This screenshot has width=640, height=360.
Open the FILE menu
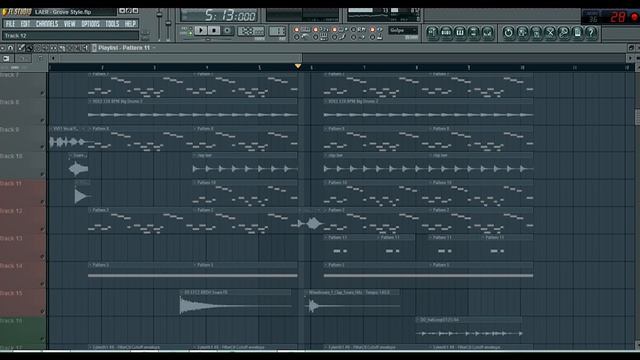10,24
